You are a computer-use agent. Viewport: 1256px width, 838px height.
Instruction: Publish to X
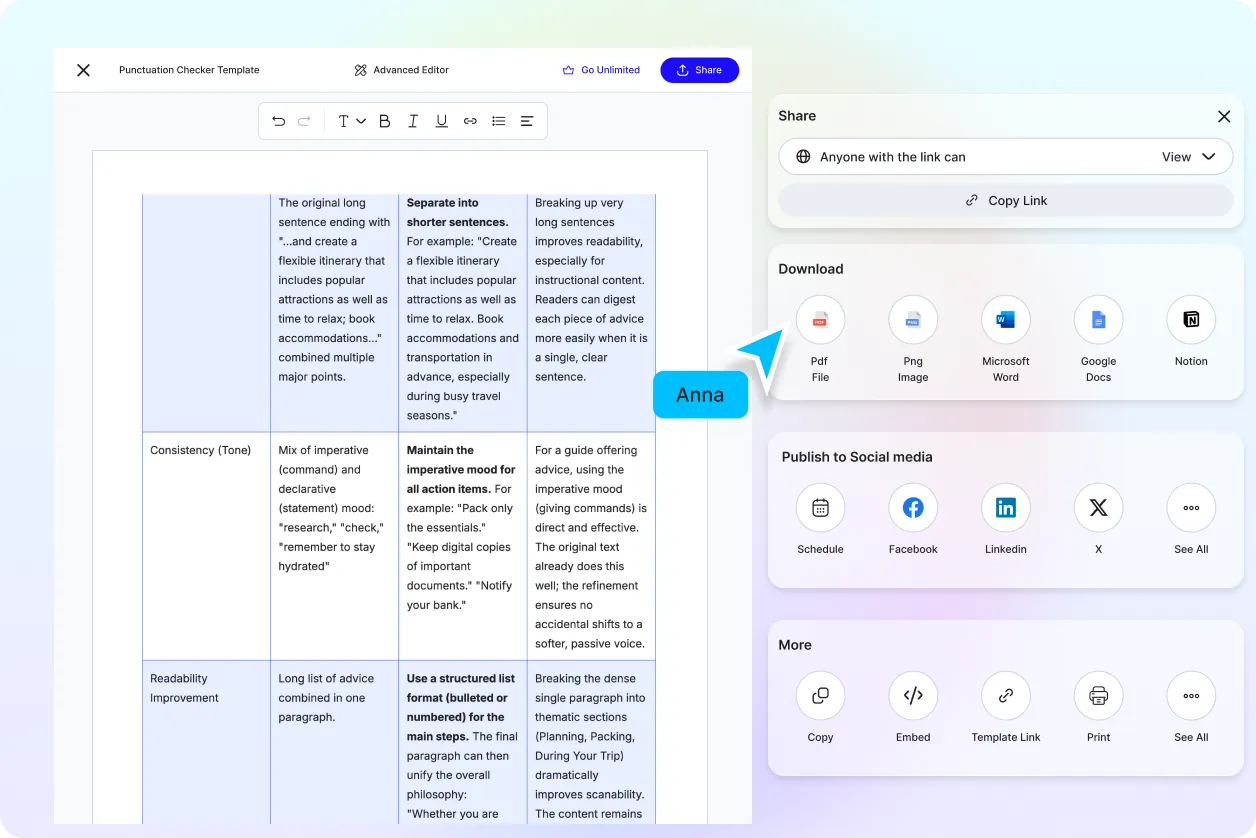coord(1098,508)
